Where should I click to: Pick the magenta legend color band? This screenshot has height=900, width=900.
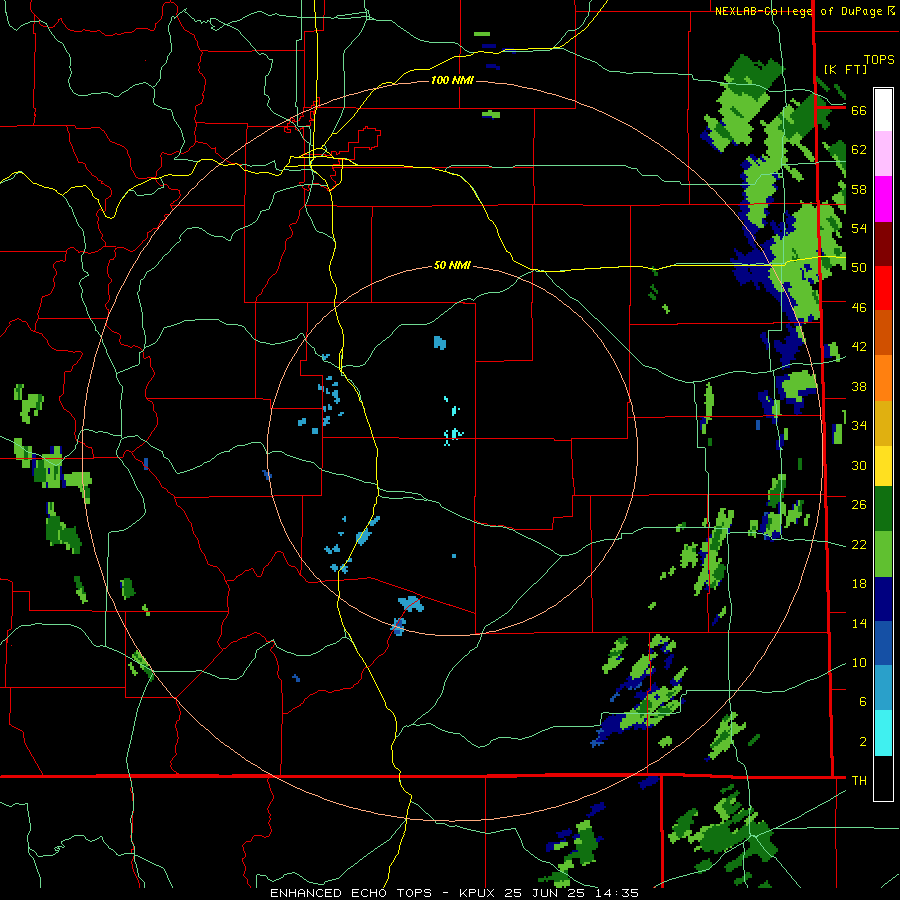883,199
